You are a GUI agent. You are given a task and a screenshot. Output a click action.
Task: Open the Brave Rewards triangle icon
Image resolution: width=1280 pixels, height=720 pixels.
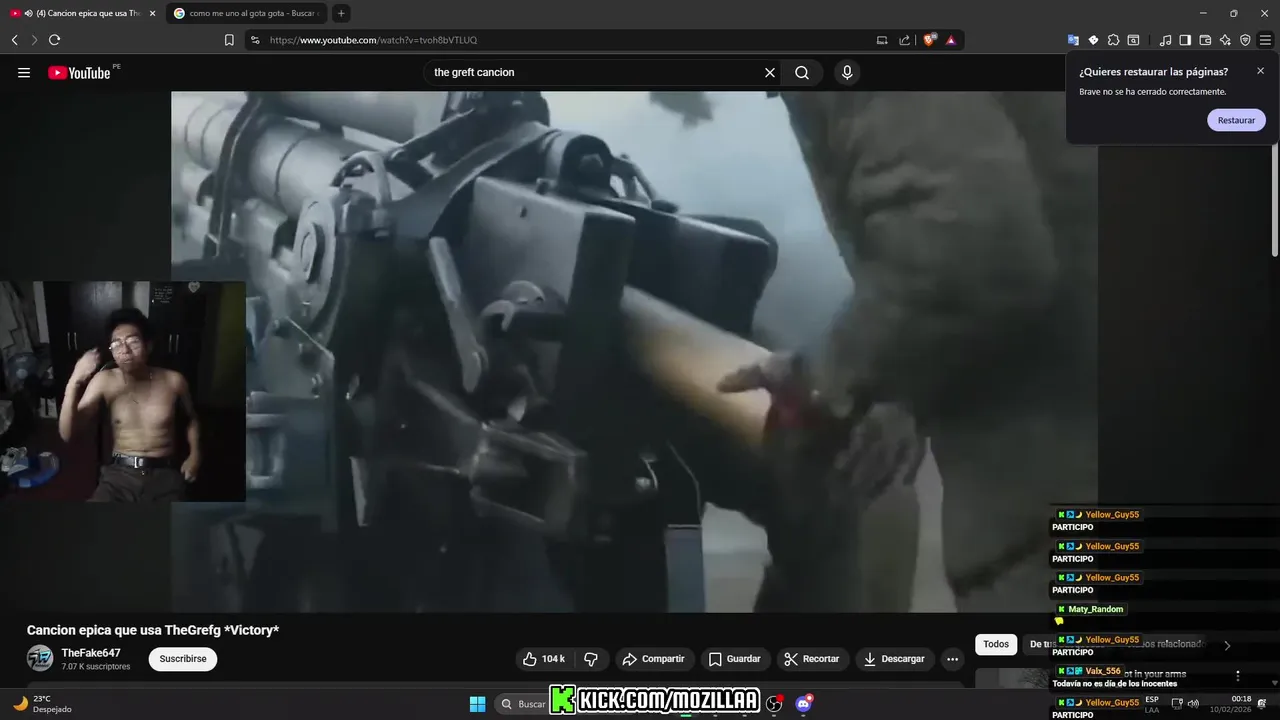pos(951,40)
